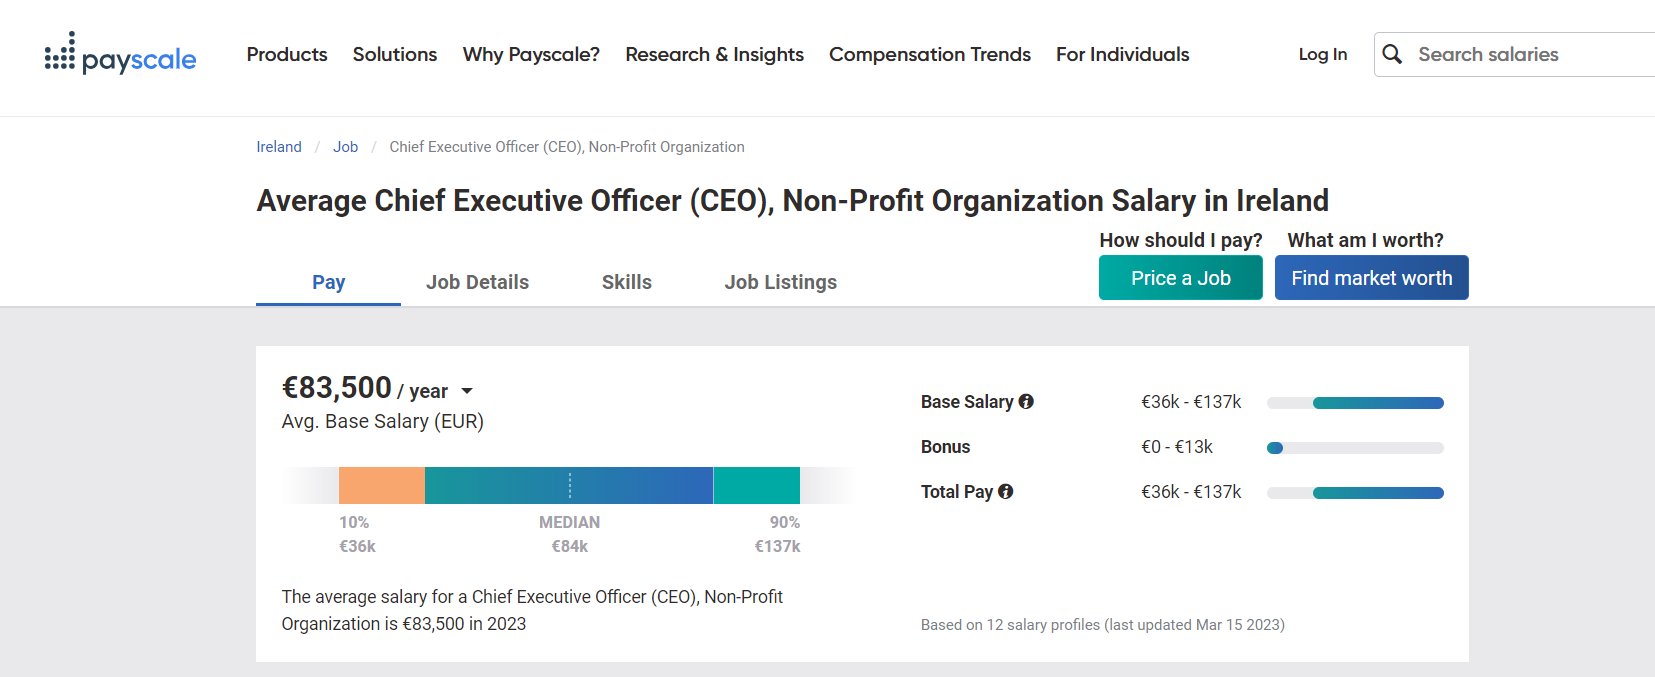This screenshot has height=677, width=1655.
Task: Open the For Individuals menu
Action: coord(1123,54)
